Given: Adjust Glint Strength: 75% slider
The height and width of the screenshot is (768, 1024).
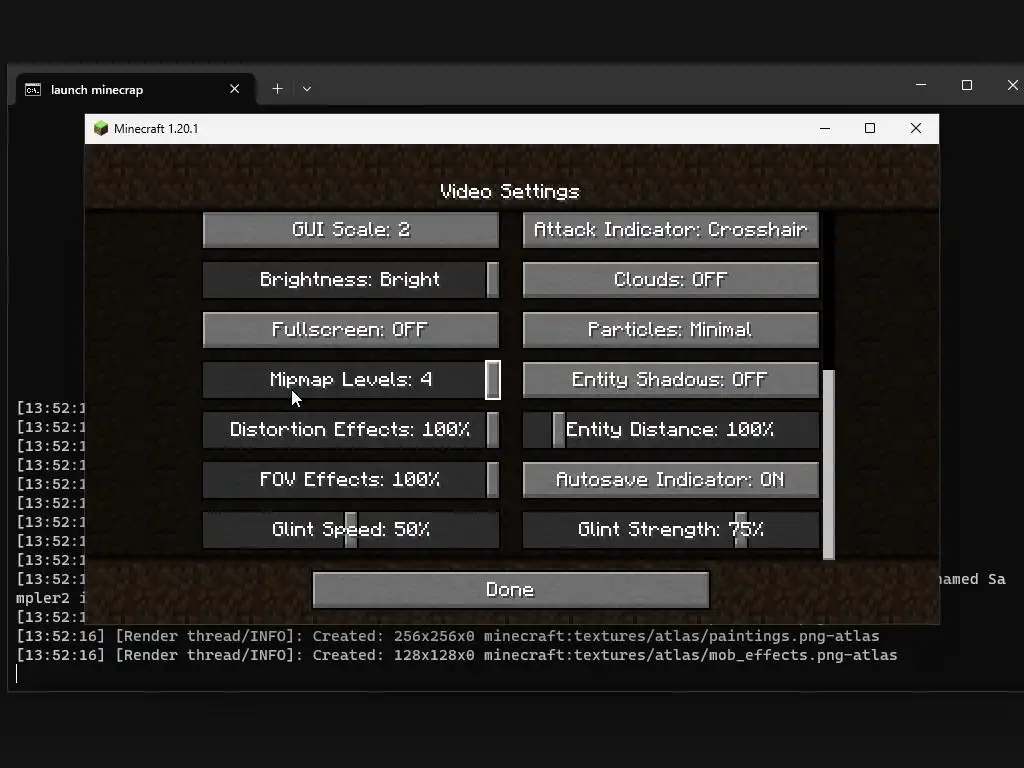Looking at the screenshot, I should coord(671,530).
